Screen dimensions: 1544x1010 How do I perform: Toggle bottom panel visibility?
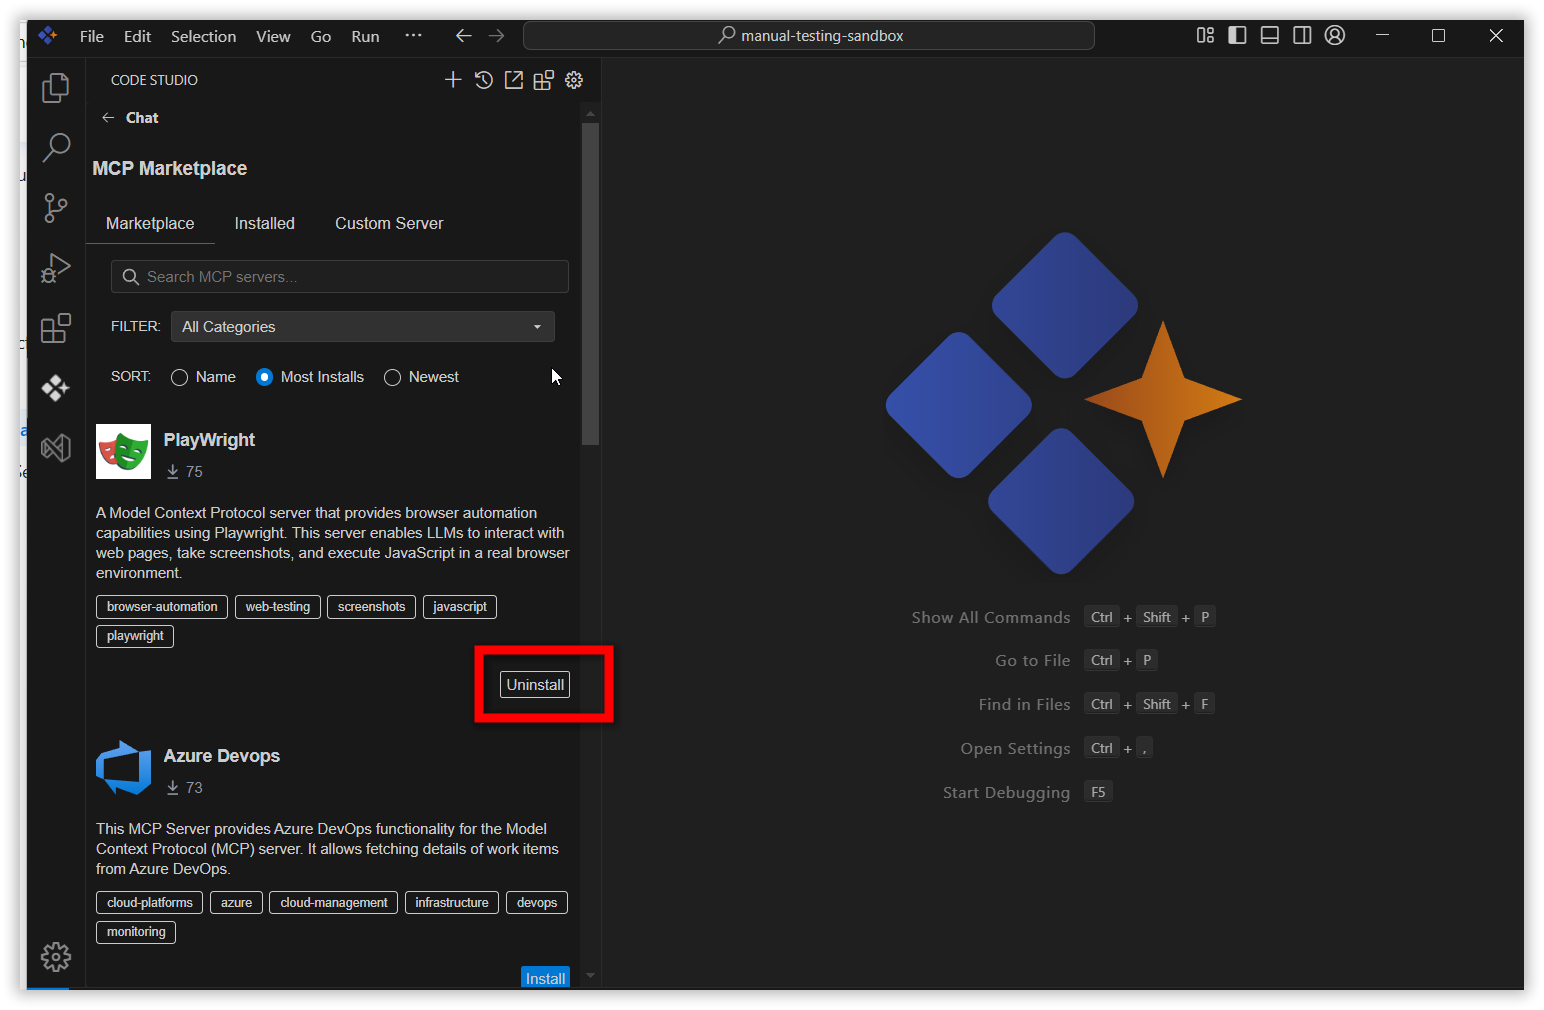(1270, 35)
